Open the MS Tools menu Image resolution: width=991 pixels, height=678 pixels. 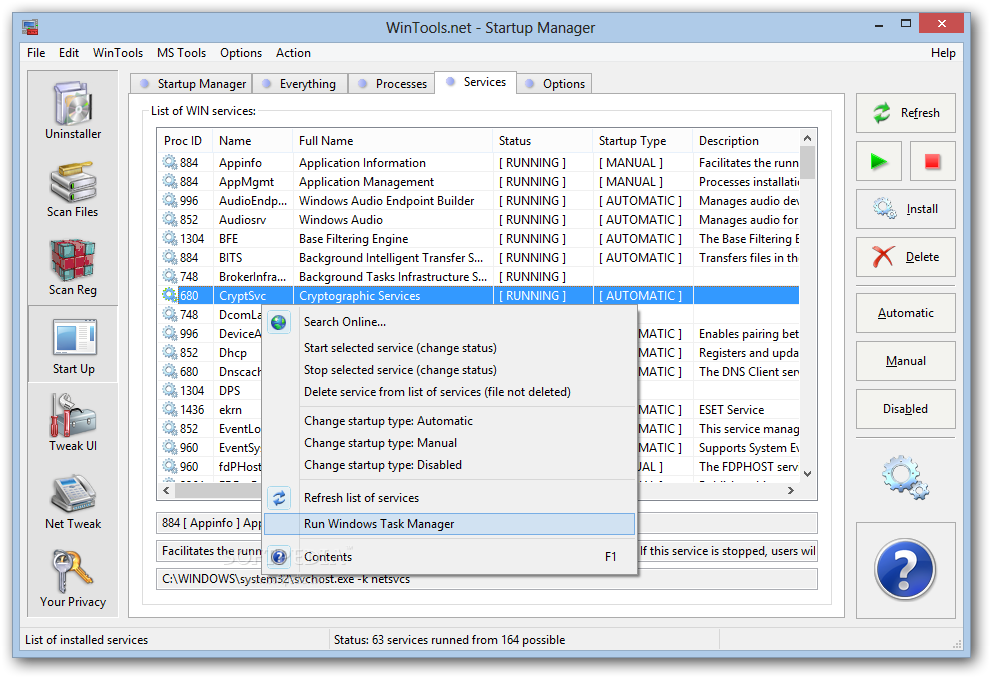[x=181, y=53]
